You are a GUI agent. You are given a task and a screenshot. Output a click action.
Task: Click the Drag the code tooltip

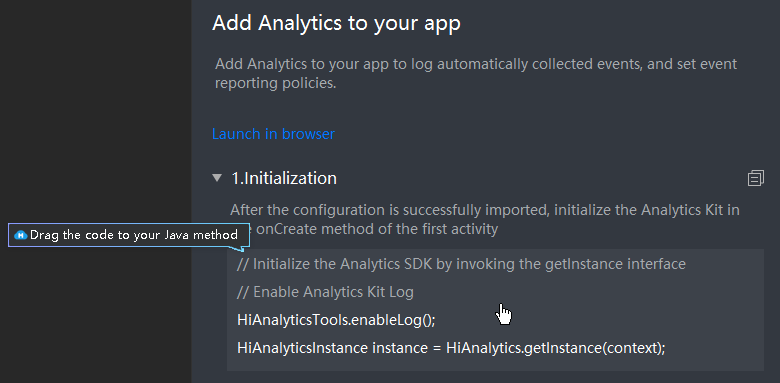[128, 235]
